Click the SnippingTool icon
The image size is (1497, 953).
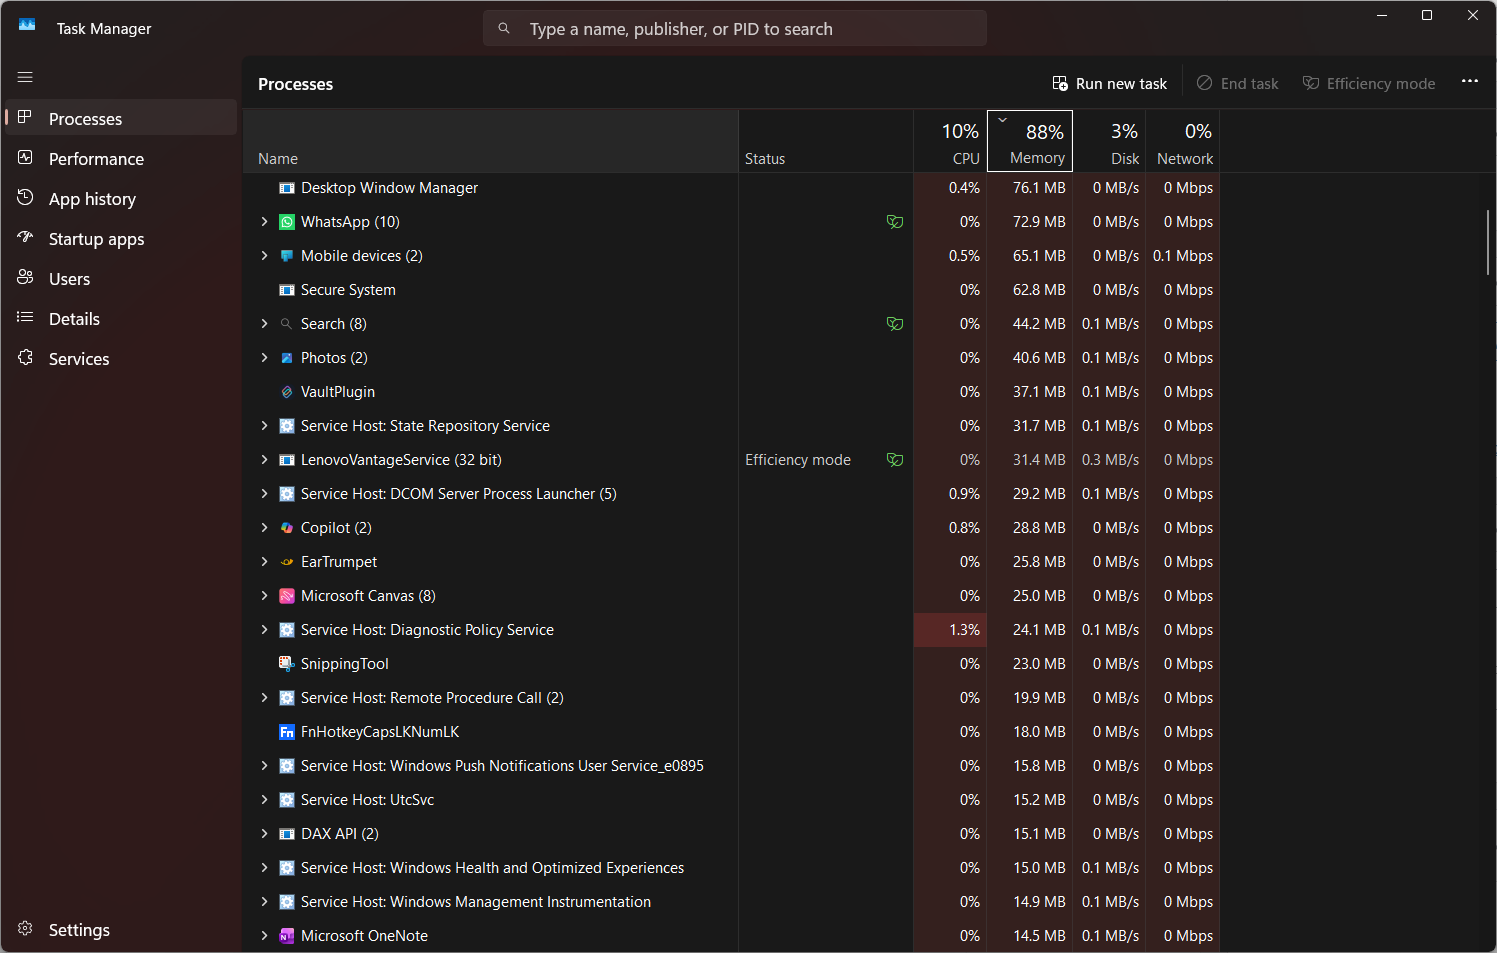tap(287, 664)
